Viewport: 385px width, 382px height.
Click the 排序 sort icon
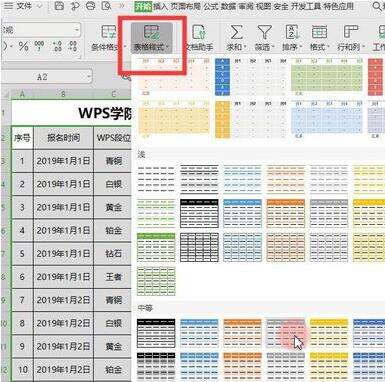292,32
